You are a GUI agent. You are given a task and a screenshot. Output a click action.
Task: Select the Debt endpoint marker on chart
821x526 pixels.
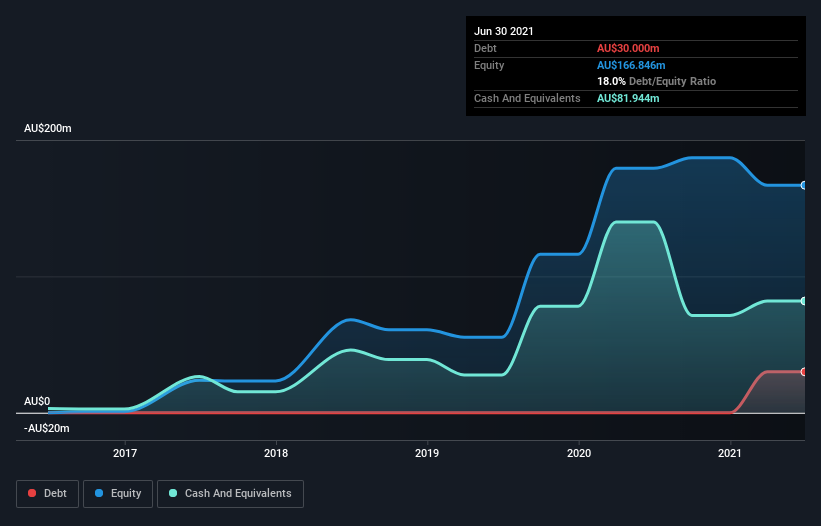pyautogui.click(x=803, y=372)
